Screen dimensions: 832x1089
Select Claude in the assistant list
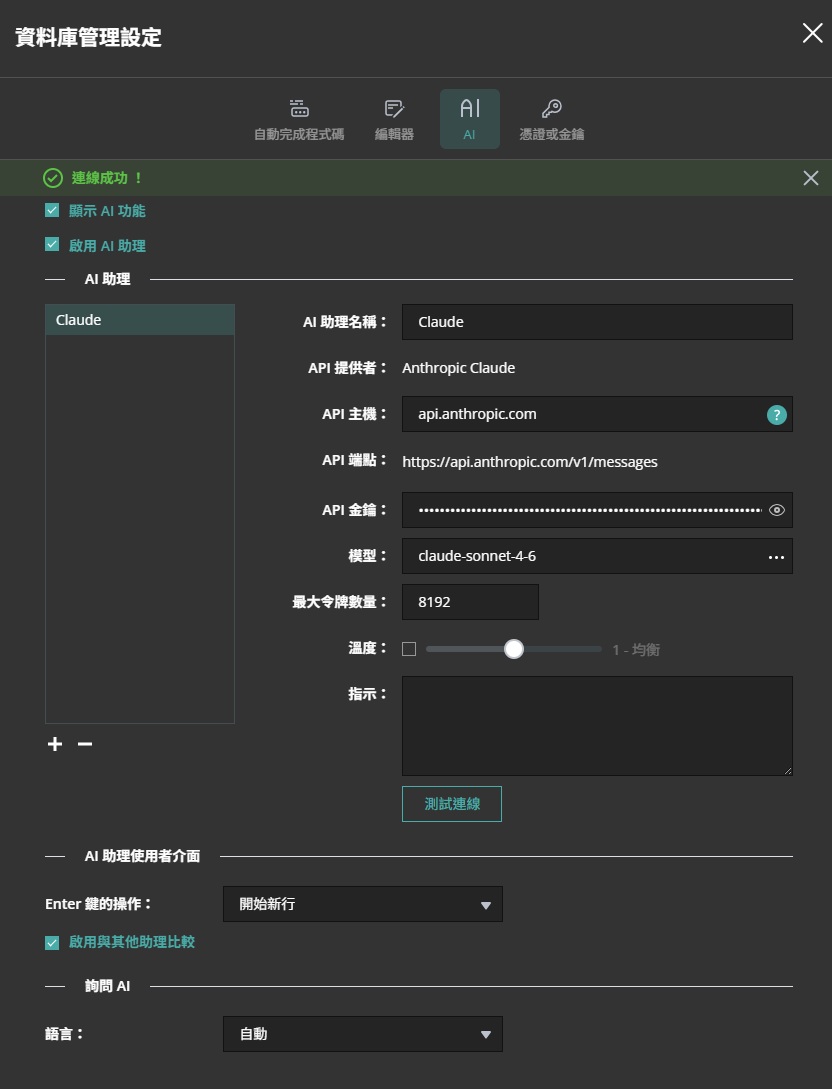coord(139,319)
